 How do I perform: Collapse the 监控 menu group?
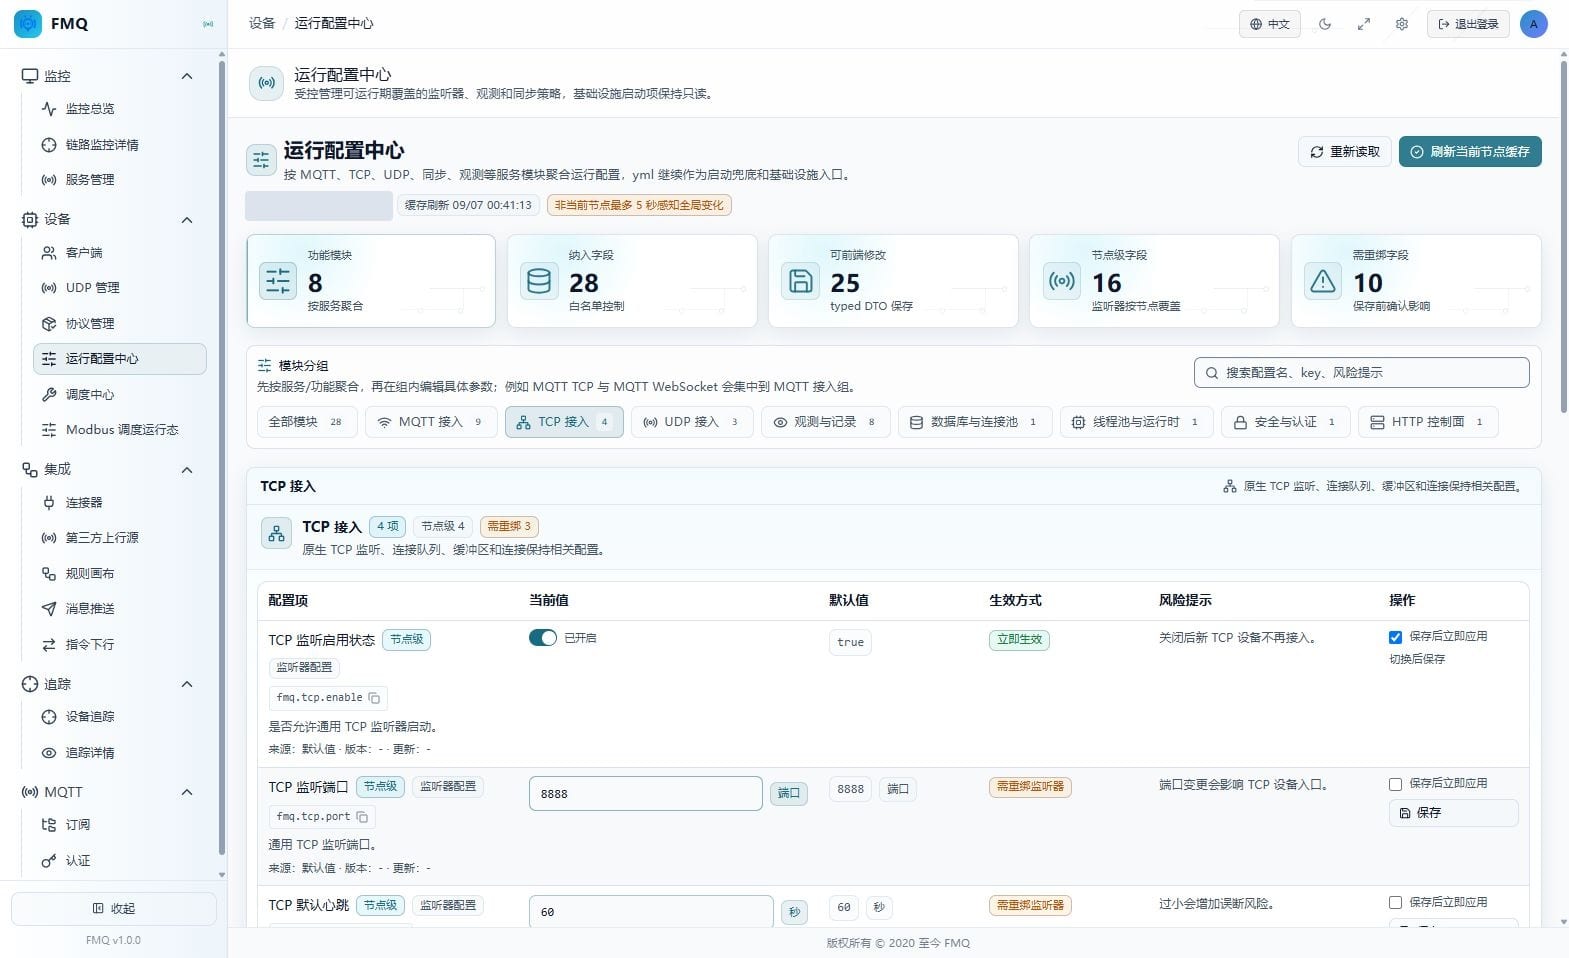187,76
